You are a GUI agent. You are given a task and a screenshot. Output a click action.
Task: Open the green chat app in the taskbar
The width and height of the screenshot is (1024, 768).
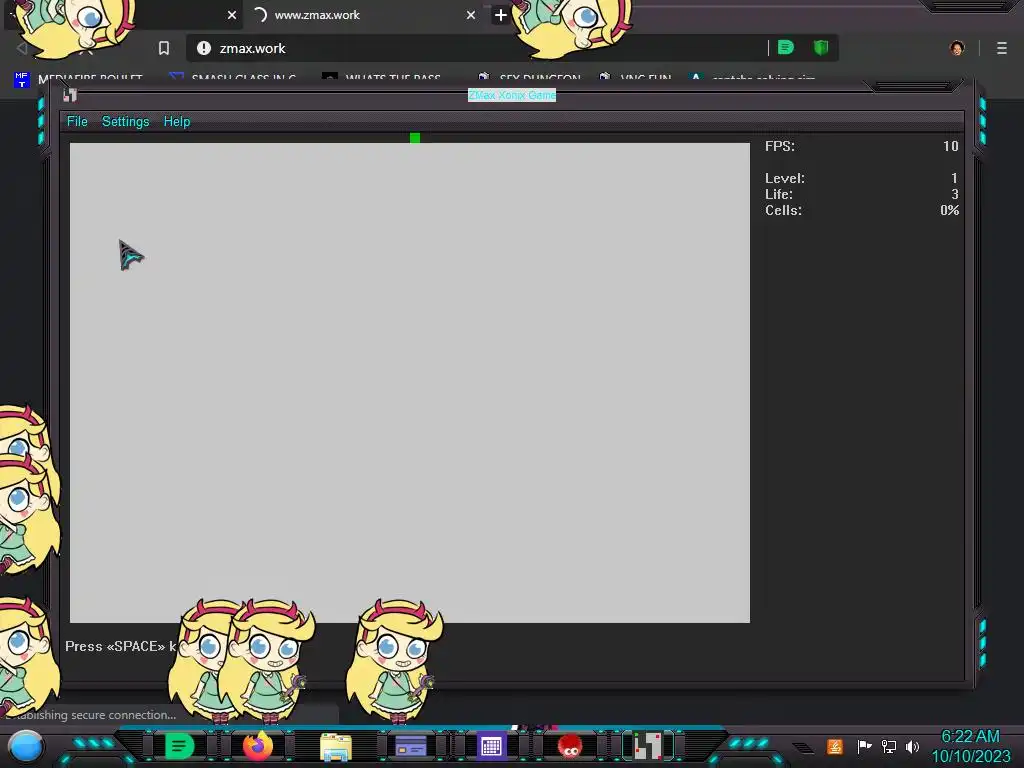tap(179, 746)
